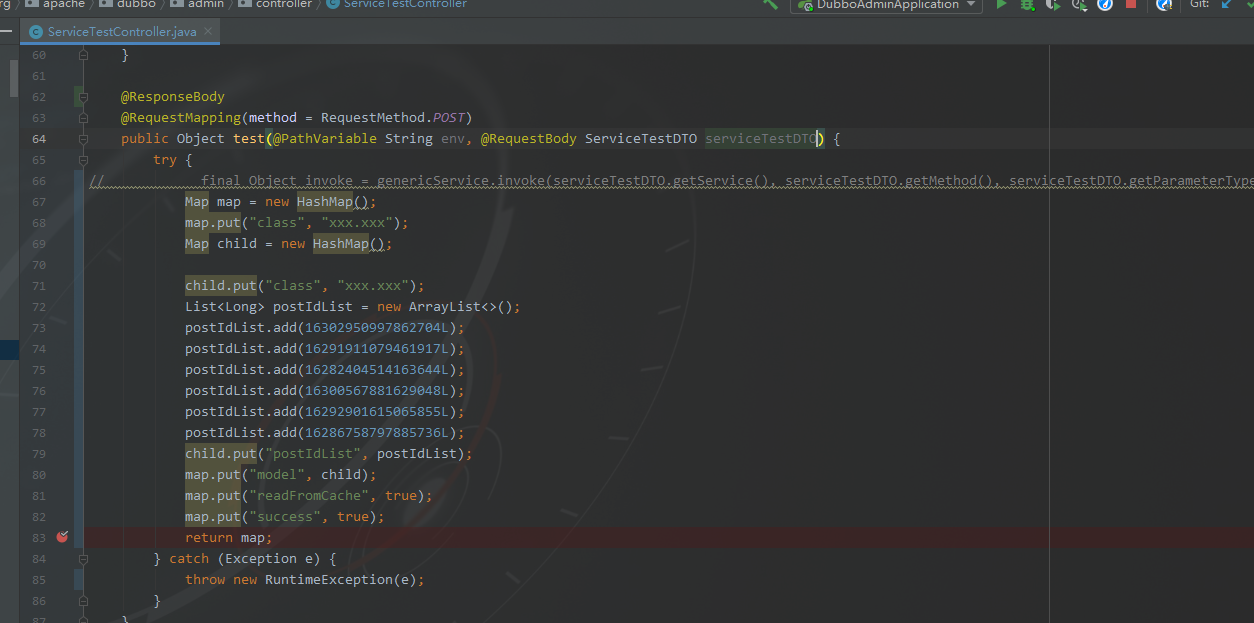Click line number 70 in the gutter

(39, 265)
